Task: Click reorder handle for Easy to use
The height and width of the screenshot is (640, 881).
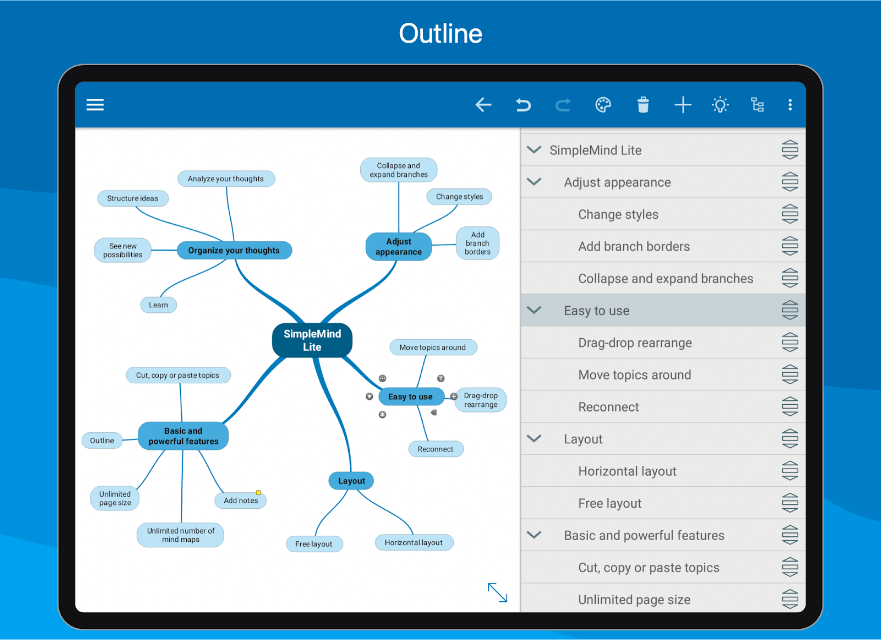Action: 790,310
